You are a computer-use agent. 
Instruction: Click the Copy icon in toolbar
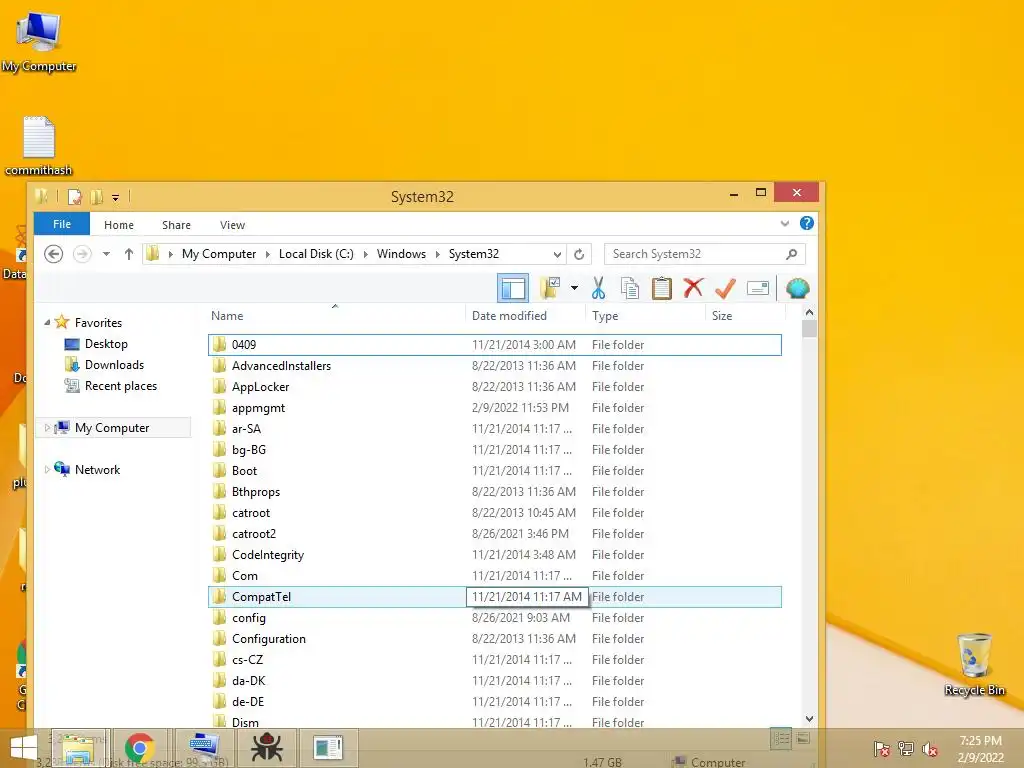(x=630, y=288)
